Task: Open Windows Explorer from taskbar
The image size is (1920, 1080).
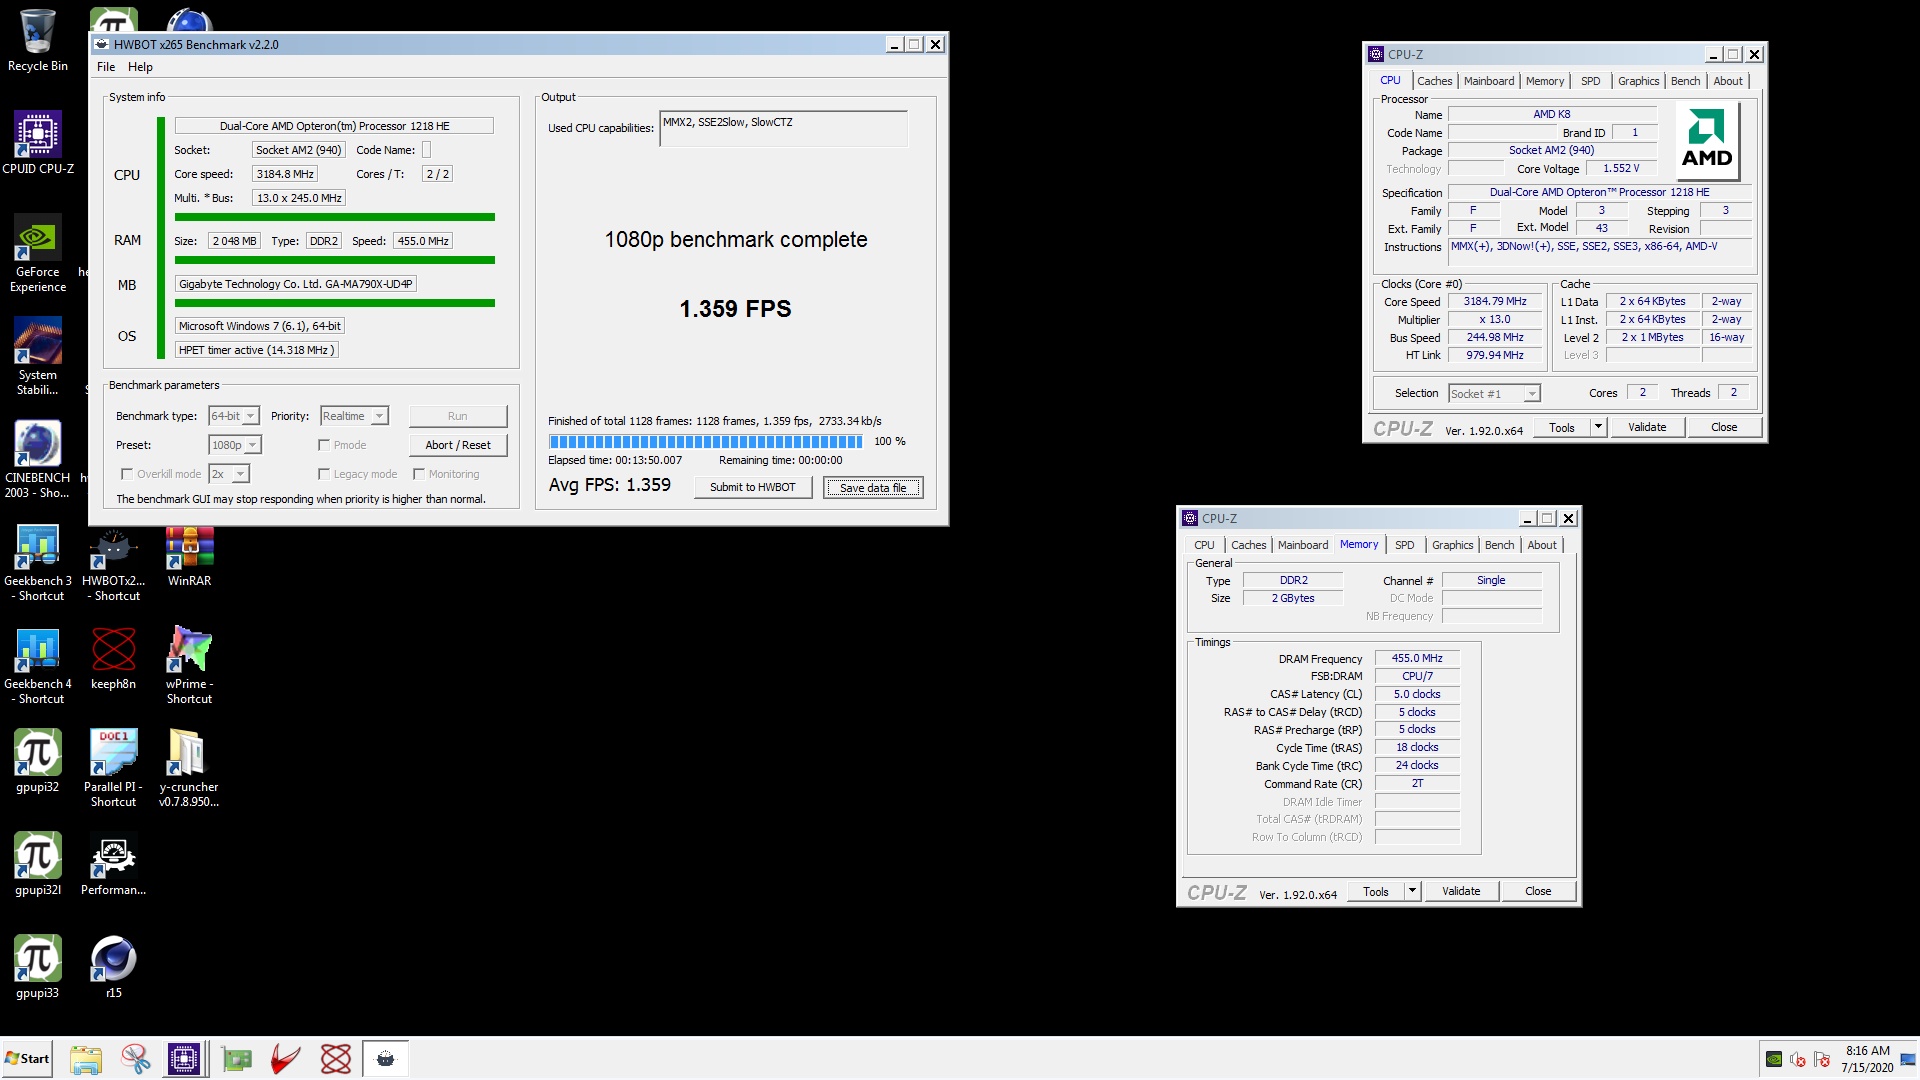Action: 86,1059
